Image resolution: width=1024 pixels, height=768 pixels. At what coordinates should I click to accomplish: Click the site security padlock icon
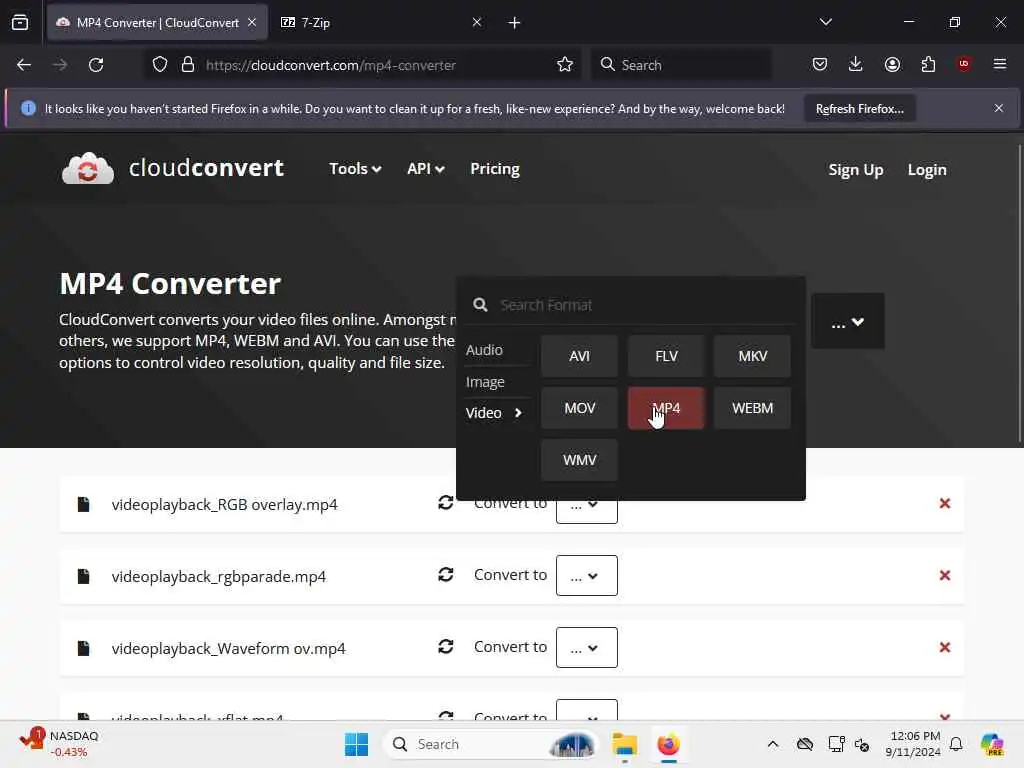[x=188, y=65]
